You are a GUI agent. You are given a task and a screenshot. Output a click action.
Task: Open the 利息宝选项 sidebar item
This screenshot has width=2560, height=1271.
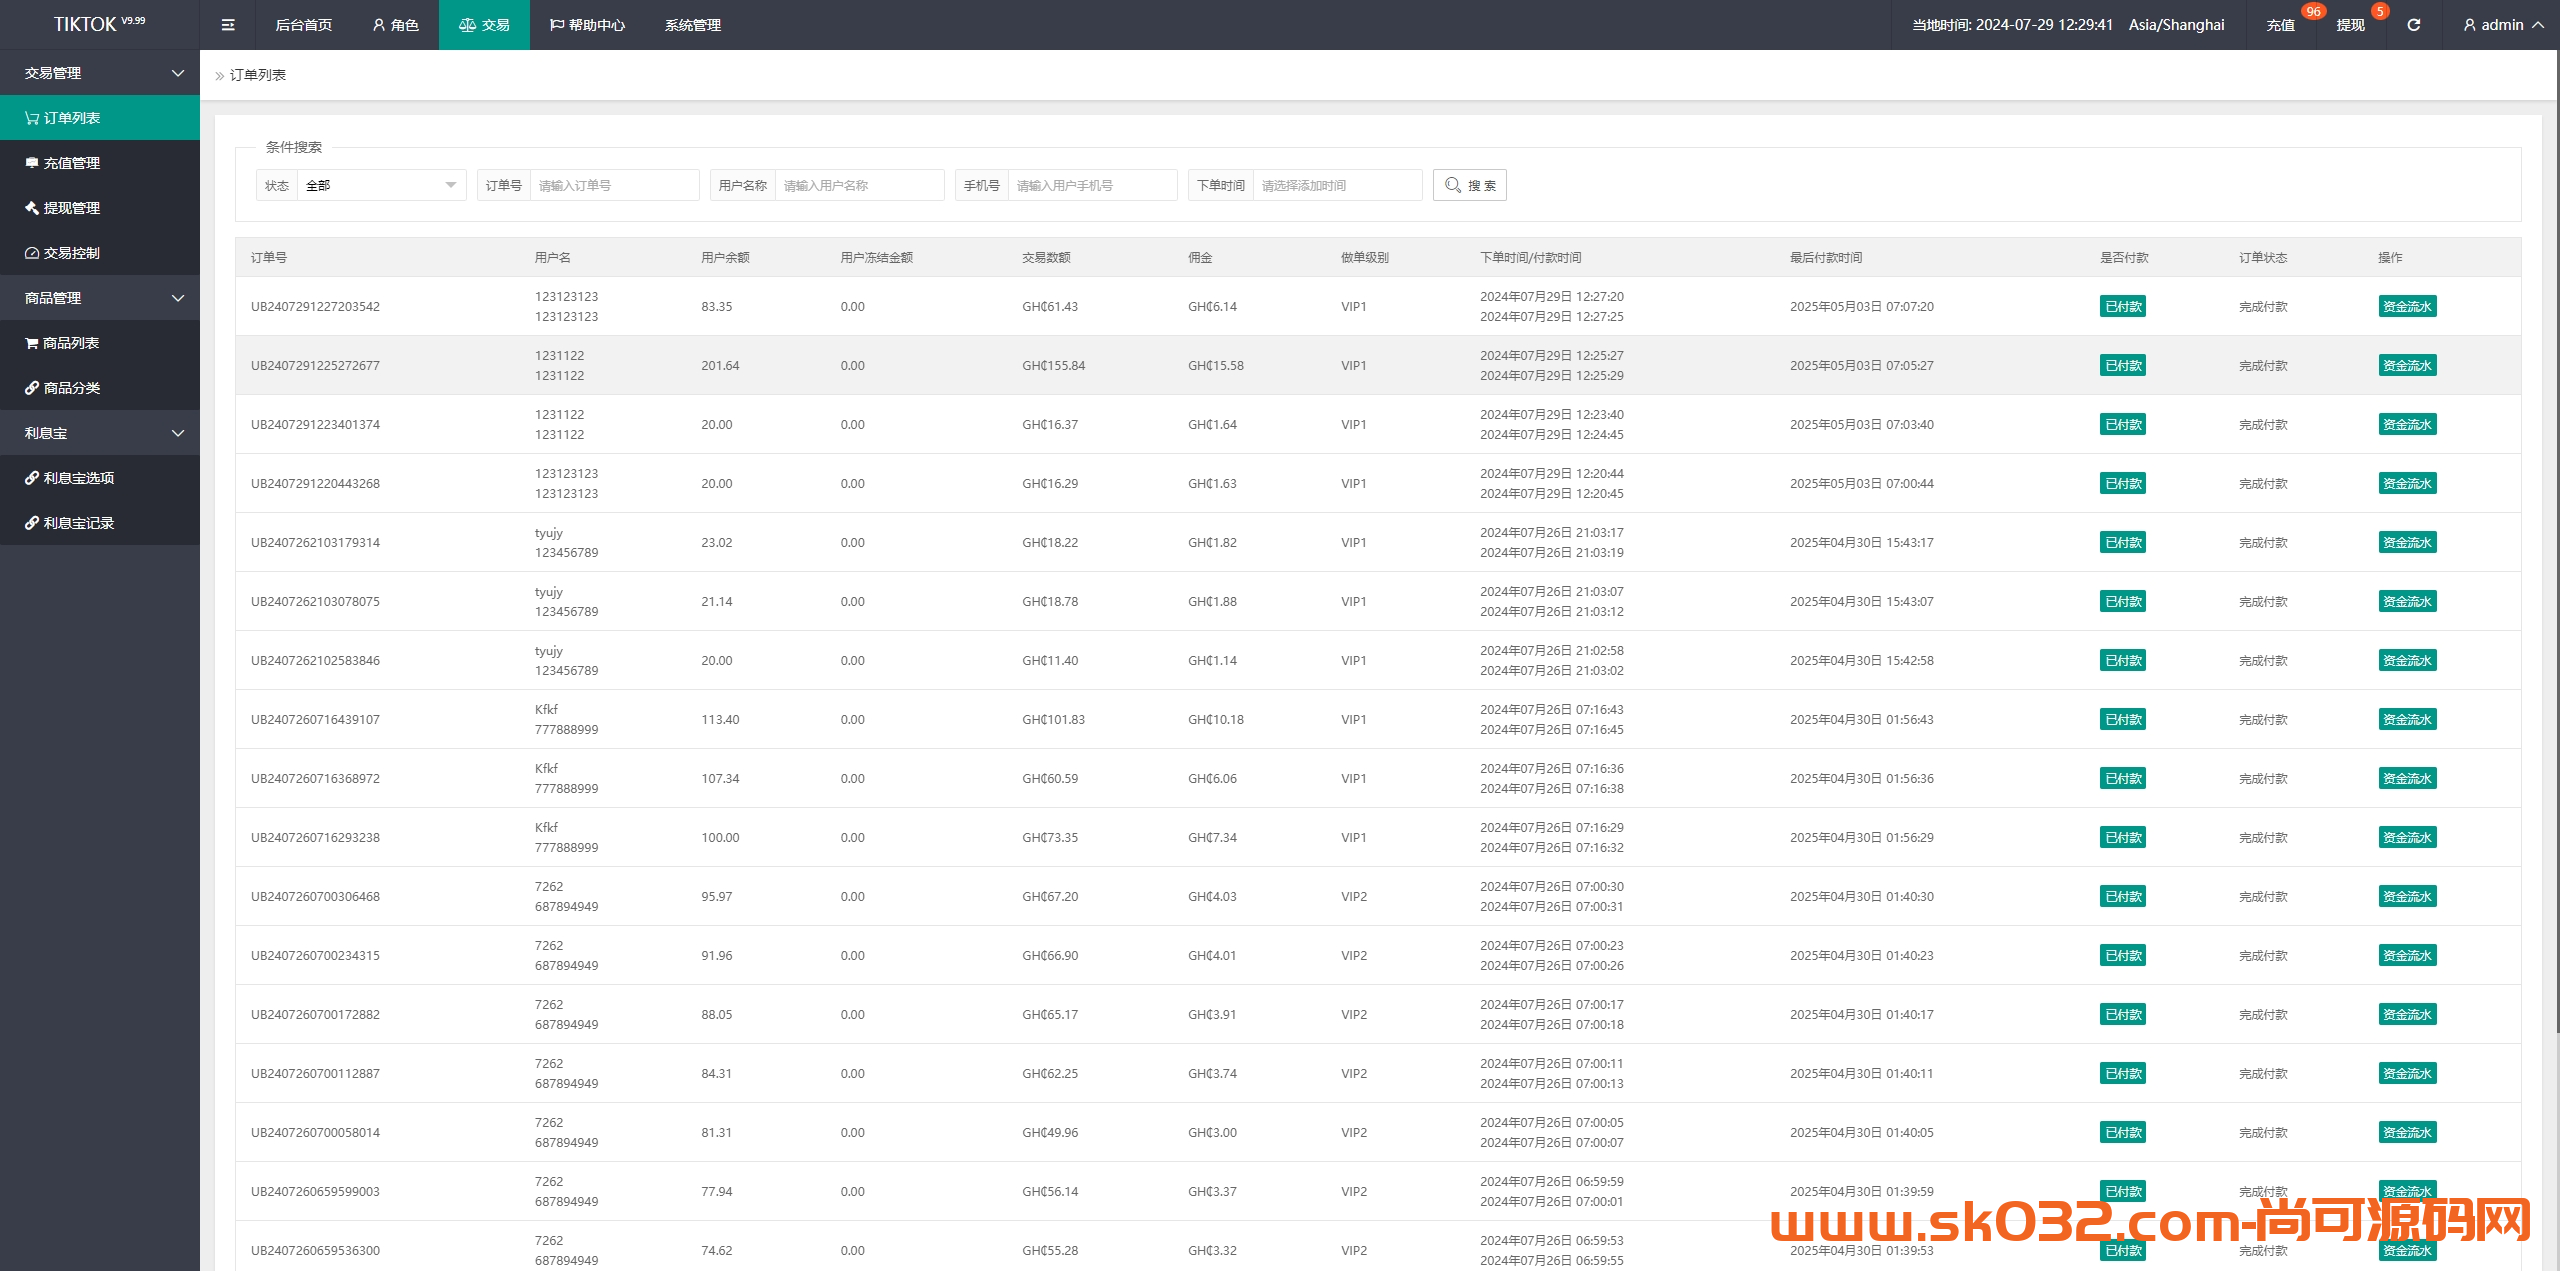coord(100,478)
